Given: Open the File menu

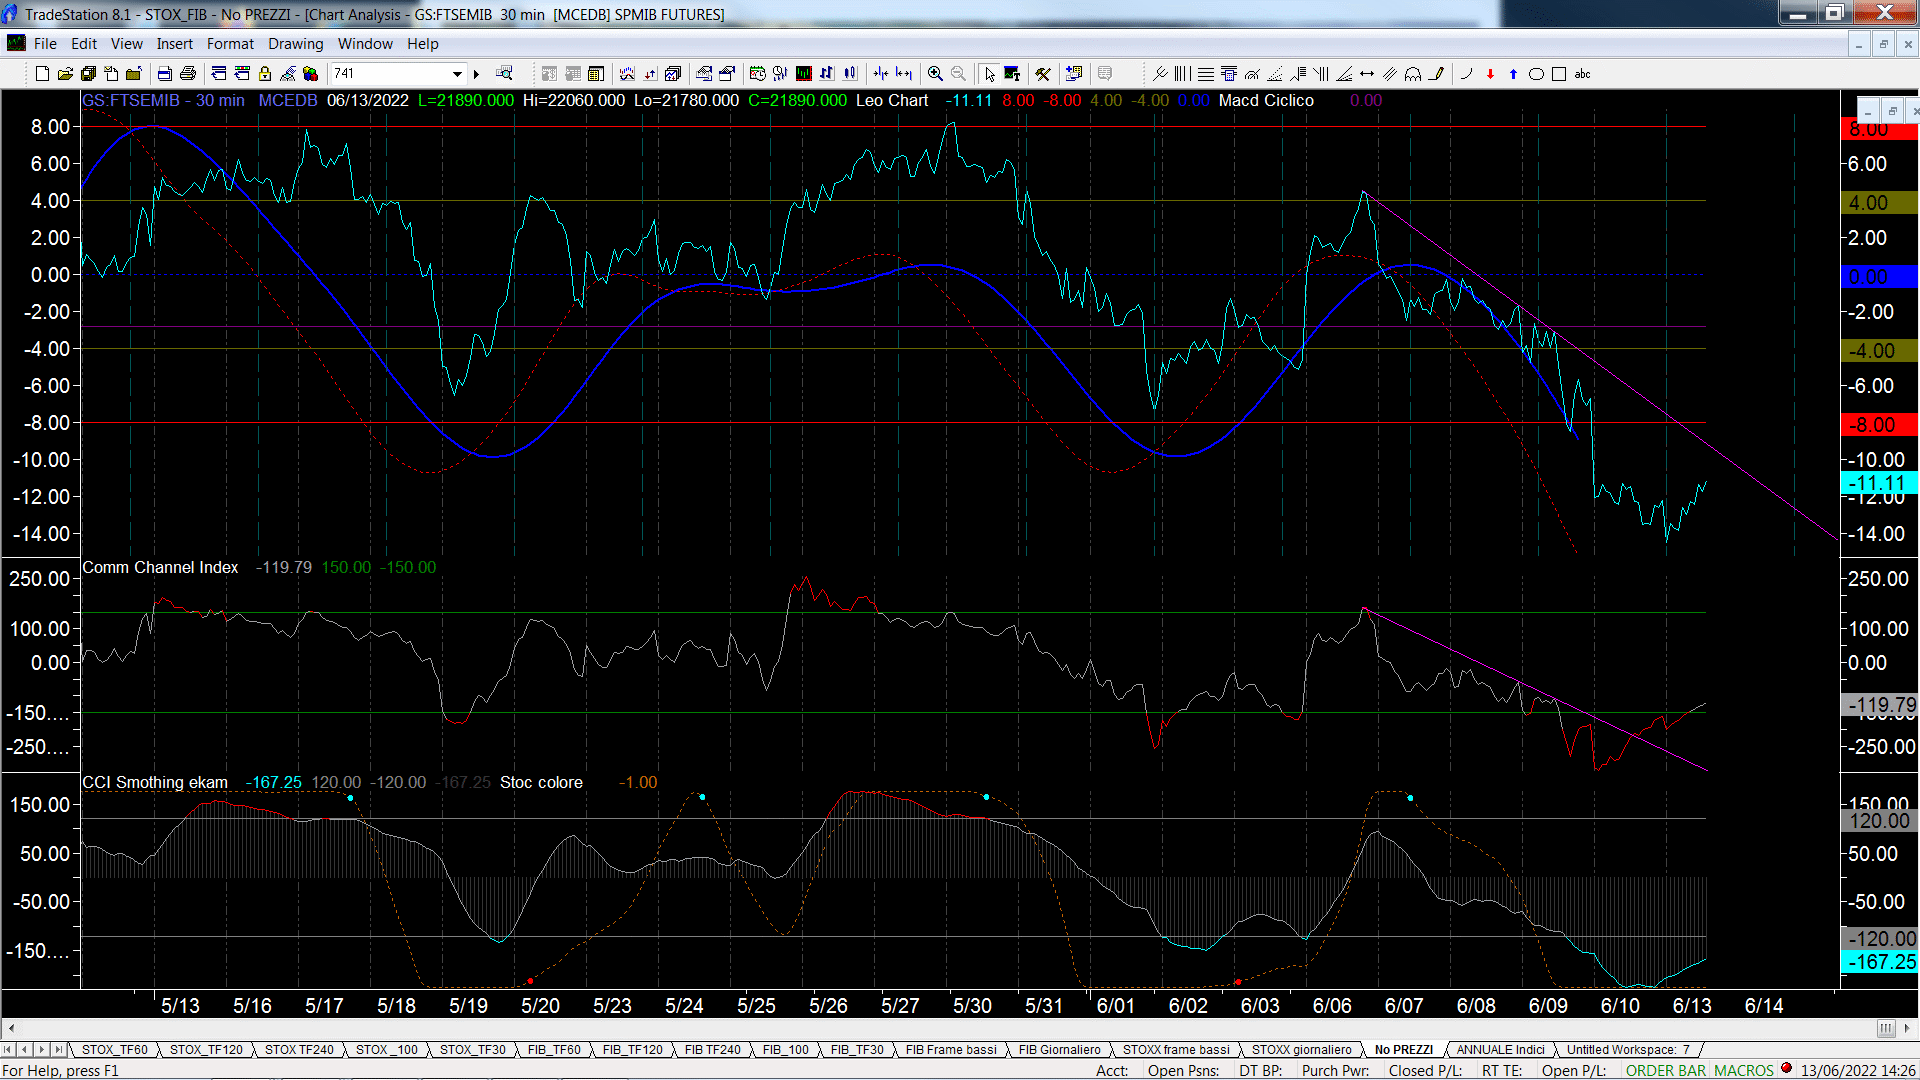Looking at the screenshot, I should click(x=45, y=43).
